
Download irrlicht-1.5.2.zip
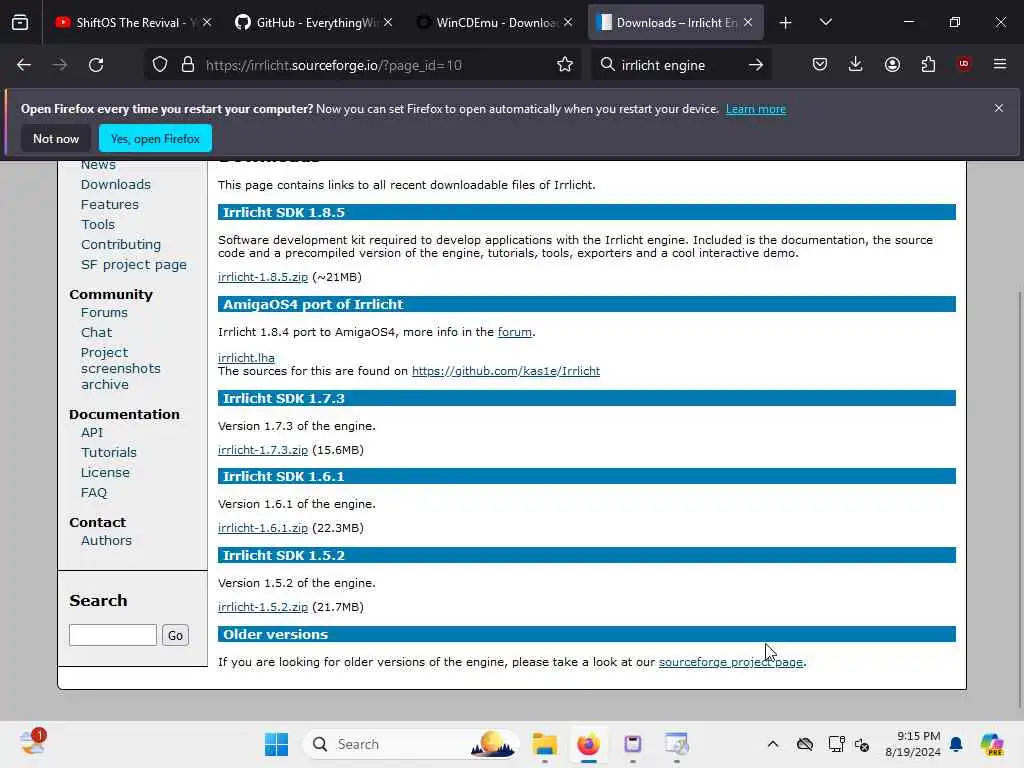pos(263,607)
